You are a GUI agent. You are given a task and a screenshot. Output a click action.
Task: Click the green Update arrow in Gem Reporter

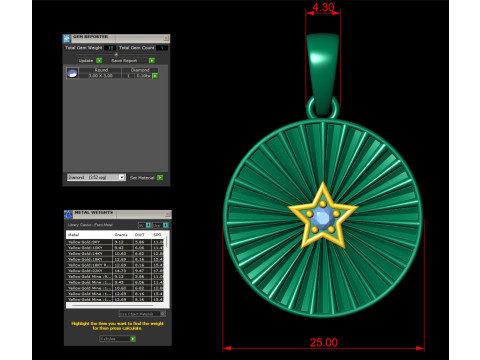99,60
